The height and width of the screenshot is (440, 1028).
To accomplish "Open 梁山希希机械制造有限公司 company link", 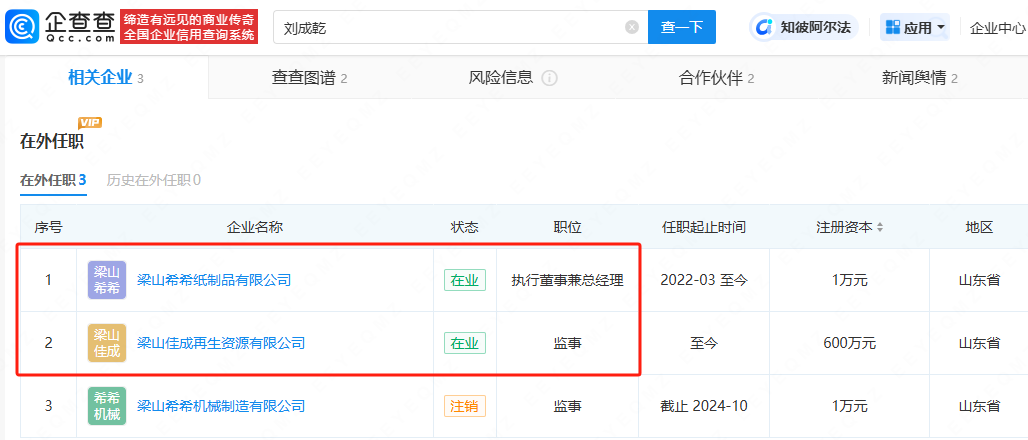I will (x=221, y=406).
